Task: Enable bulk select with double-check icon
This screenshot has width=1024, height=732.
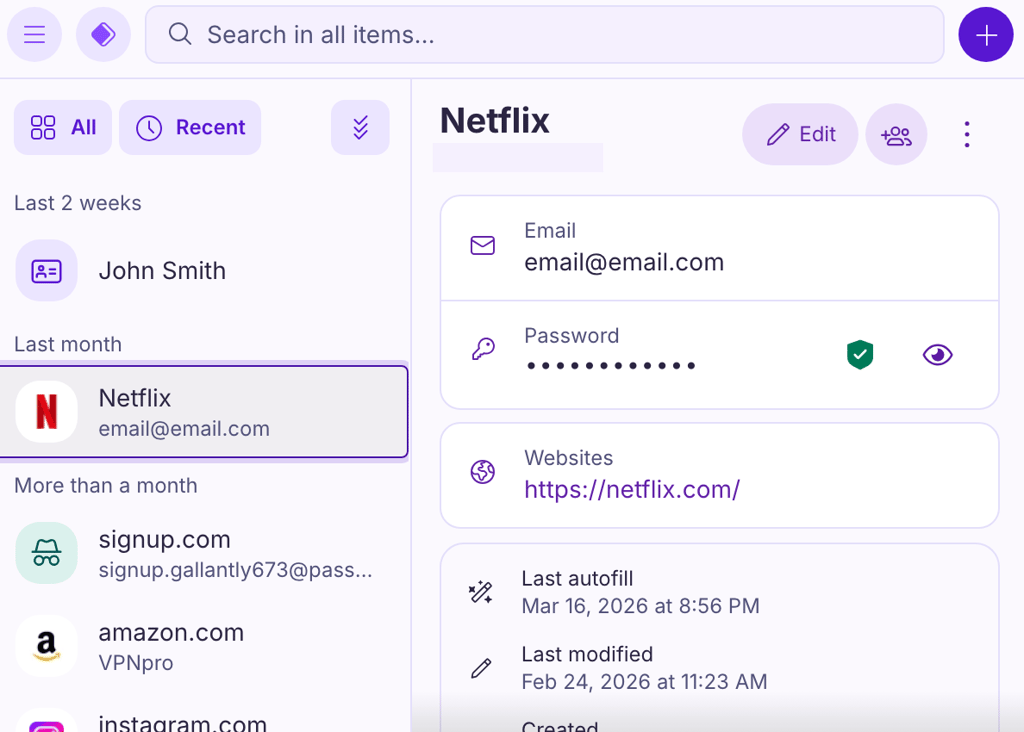Action: click(x=360, y=127)
